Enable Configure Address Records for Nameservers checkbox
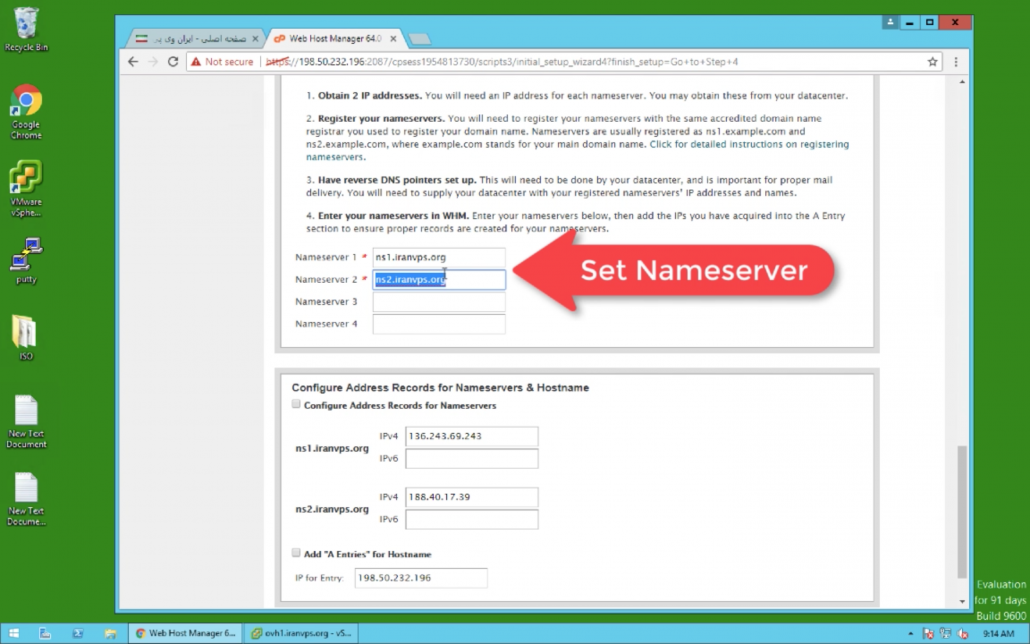Viewport: 1030px width, 644px height. tap(296, 405)
